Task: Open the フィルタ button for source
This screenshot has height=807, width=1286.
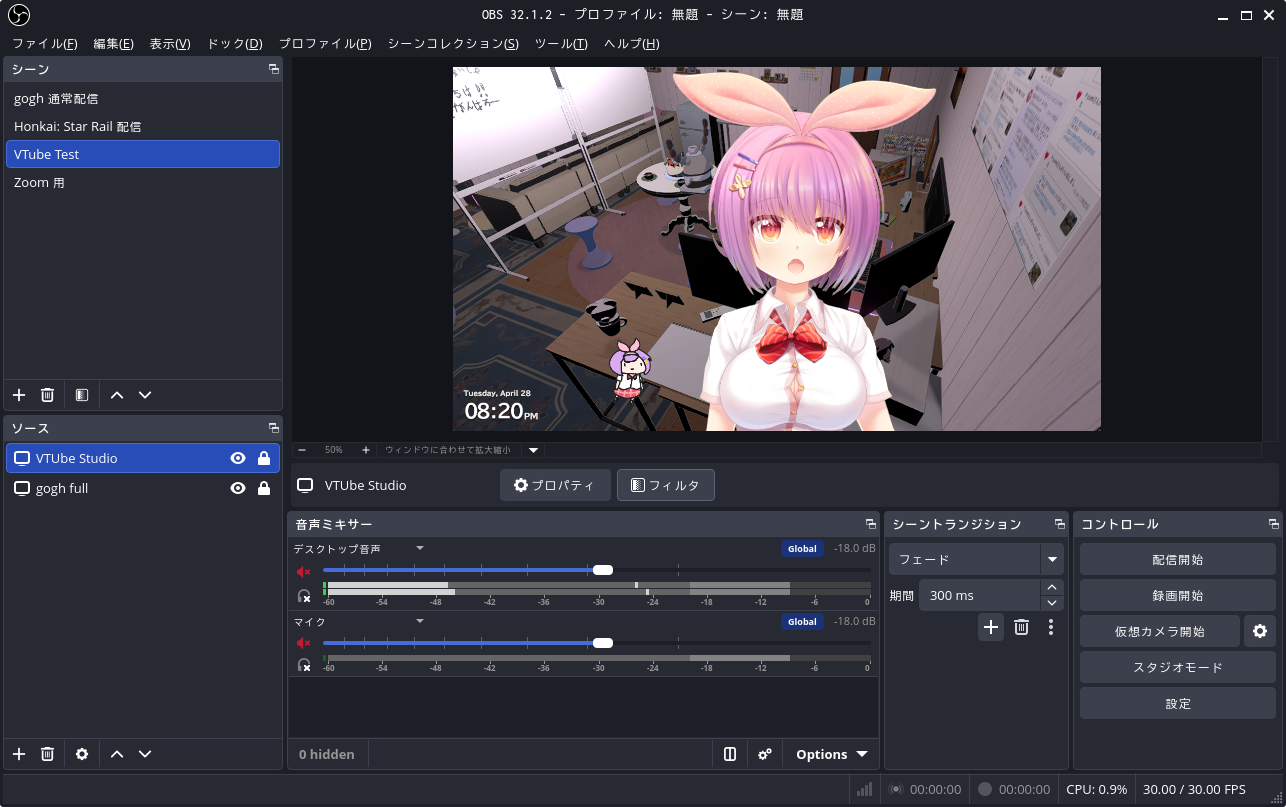Action: (666, 485)
